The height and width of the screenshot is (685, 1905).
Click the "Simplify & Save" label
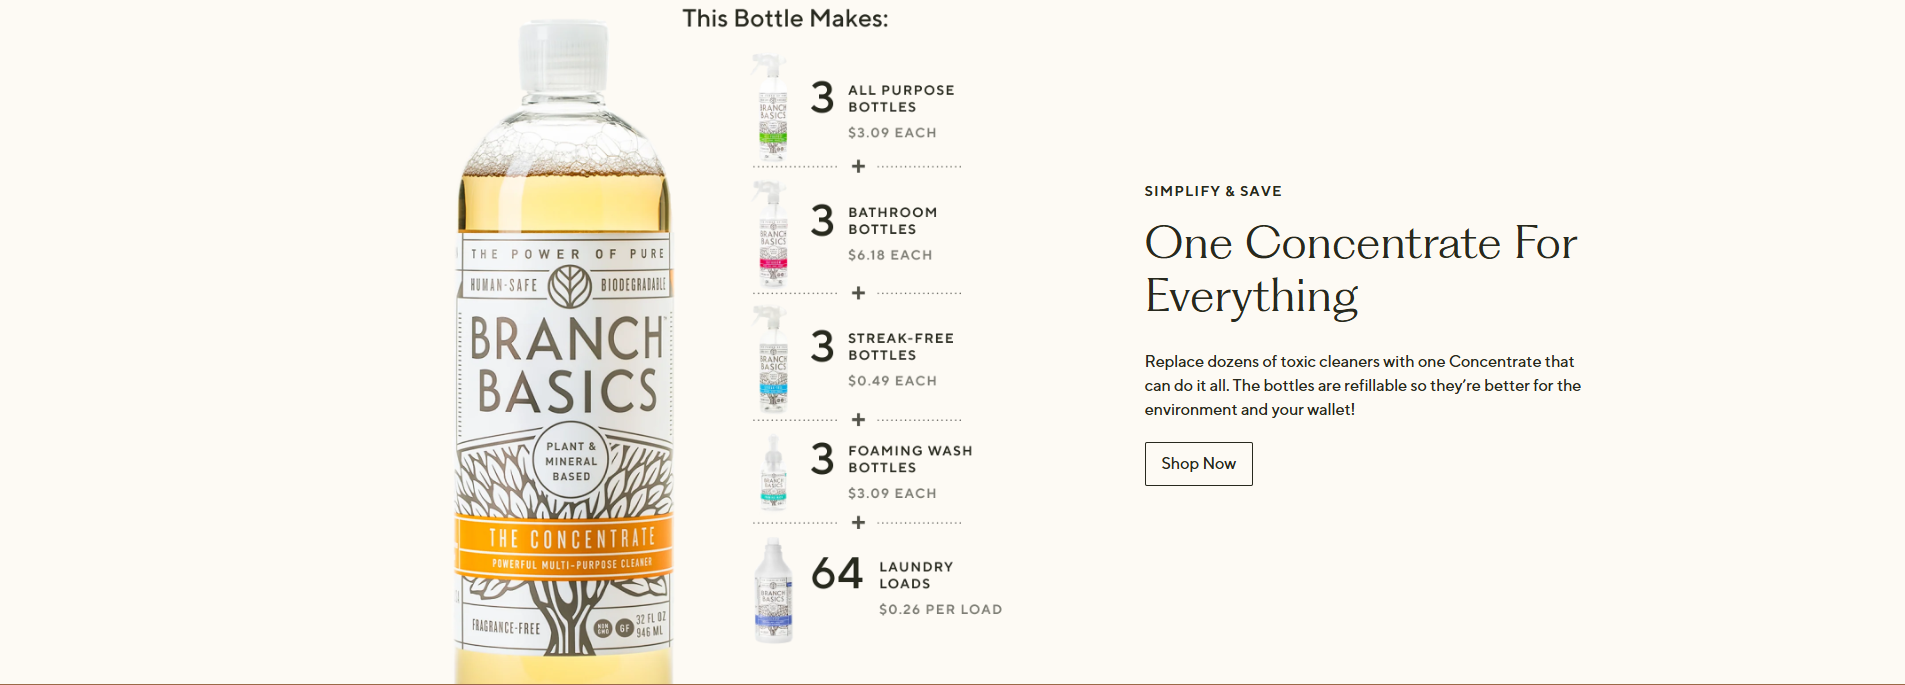pyautogui.click(x=1213, y=191)
